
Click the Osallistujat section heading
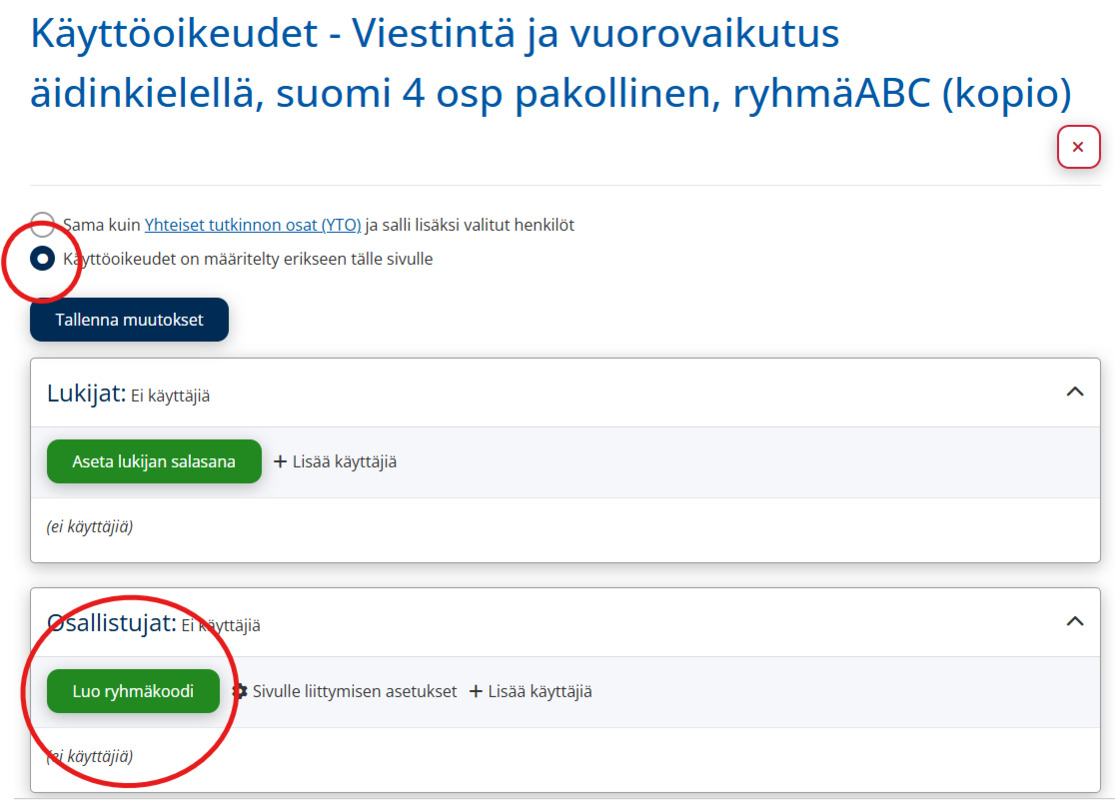tap(112, 623)
